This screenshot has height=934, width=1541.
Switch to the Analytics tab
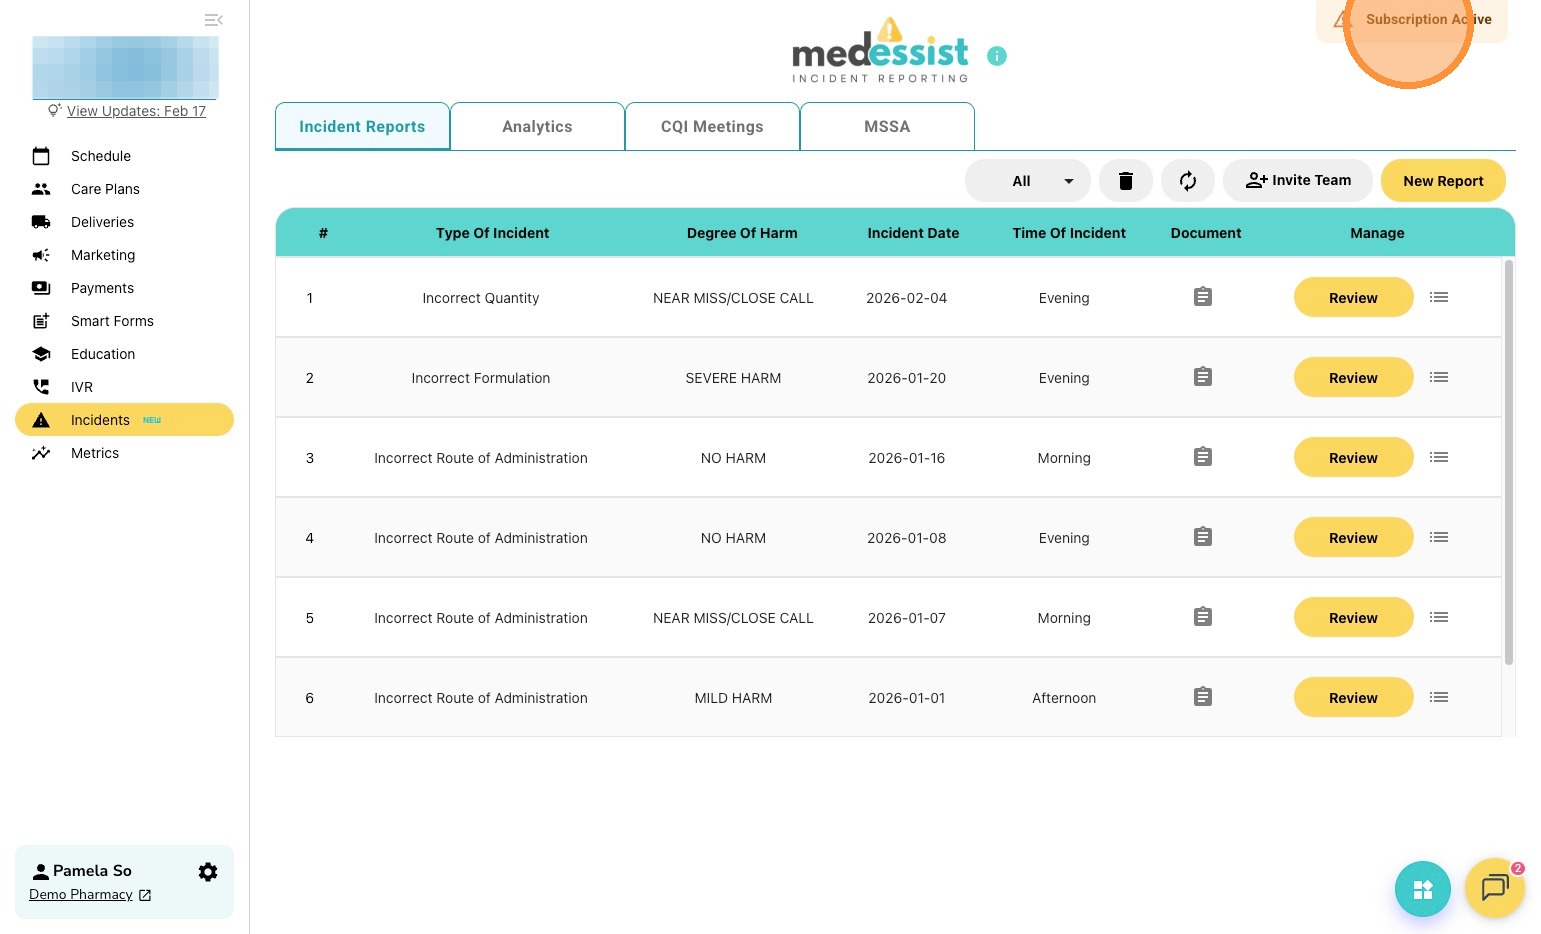[537, 127]
